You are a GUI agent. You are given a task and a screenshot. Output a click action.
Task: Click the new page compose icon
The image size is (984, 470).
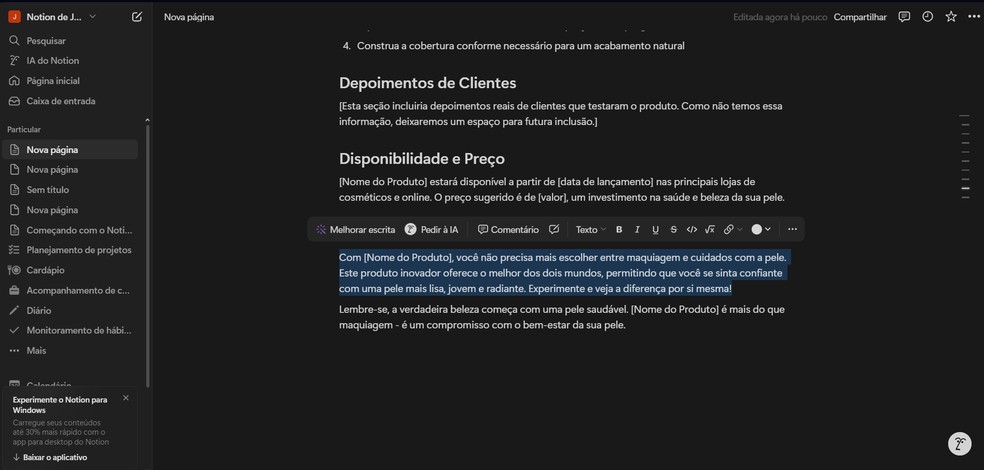(x=137, y=17)
